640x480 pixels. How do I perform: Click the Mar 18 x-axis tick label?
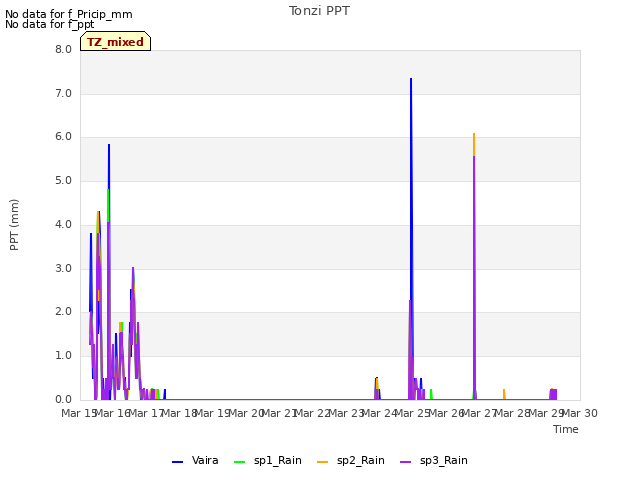pos(180,413)
